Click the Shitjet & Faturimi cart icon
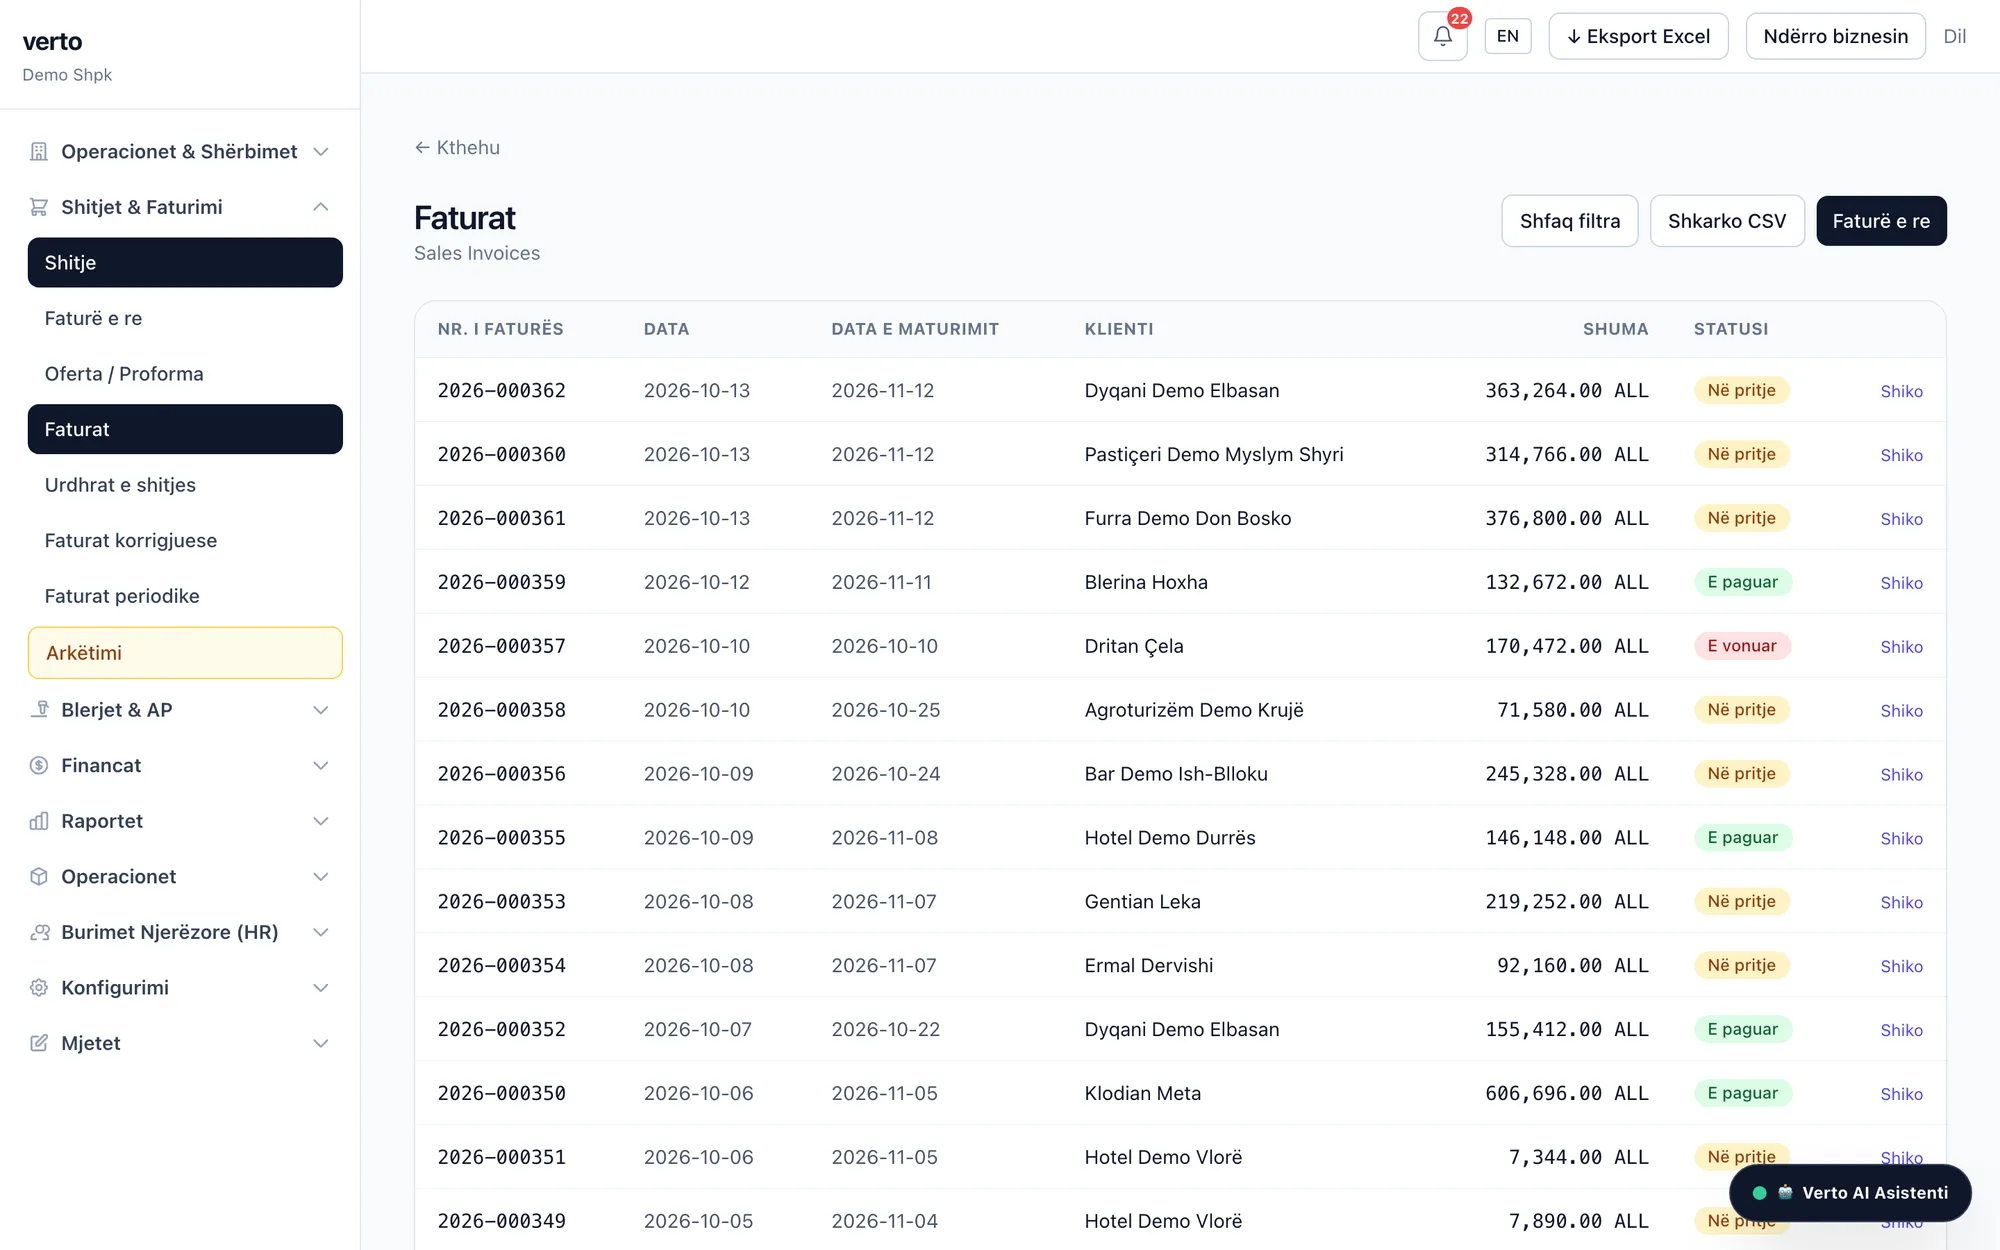Image resolution: width=2000 pixels, height=1250 pixels. 39,207
